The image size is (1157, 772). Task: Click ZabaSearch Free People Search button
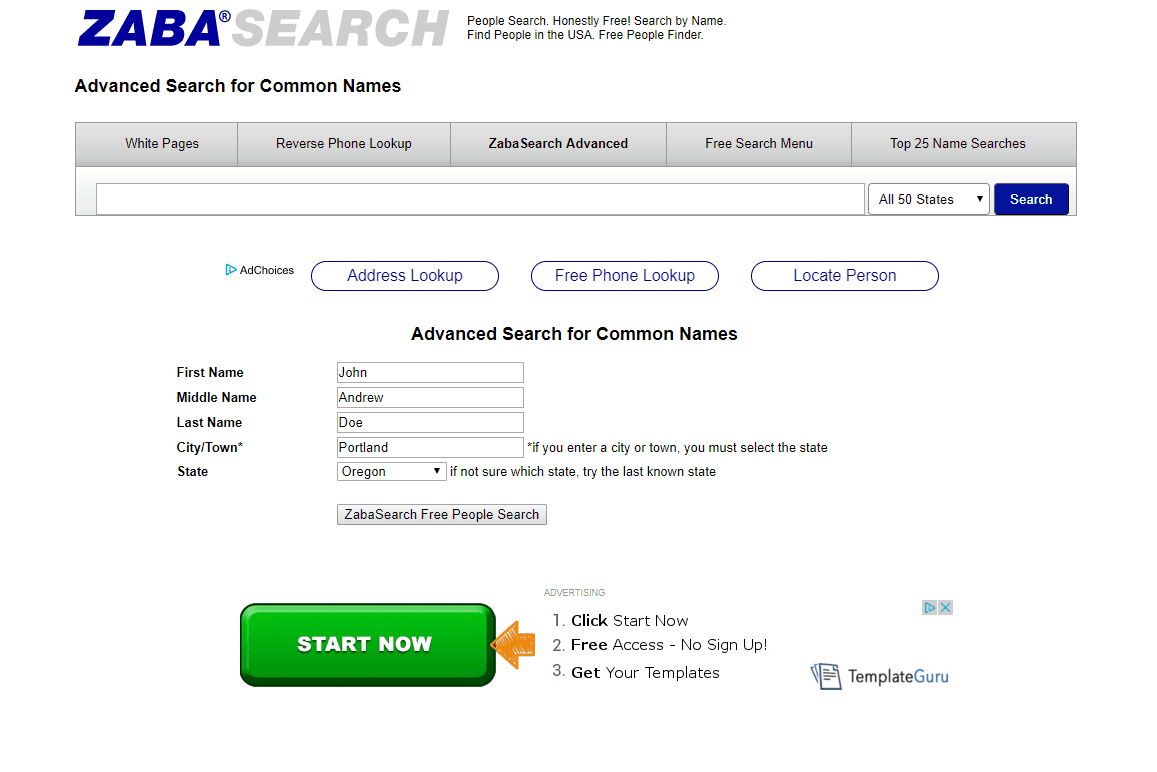(x=441, y=514)
